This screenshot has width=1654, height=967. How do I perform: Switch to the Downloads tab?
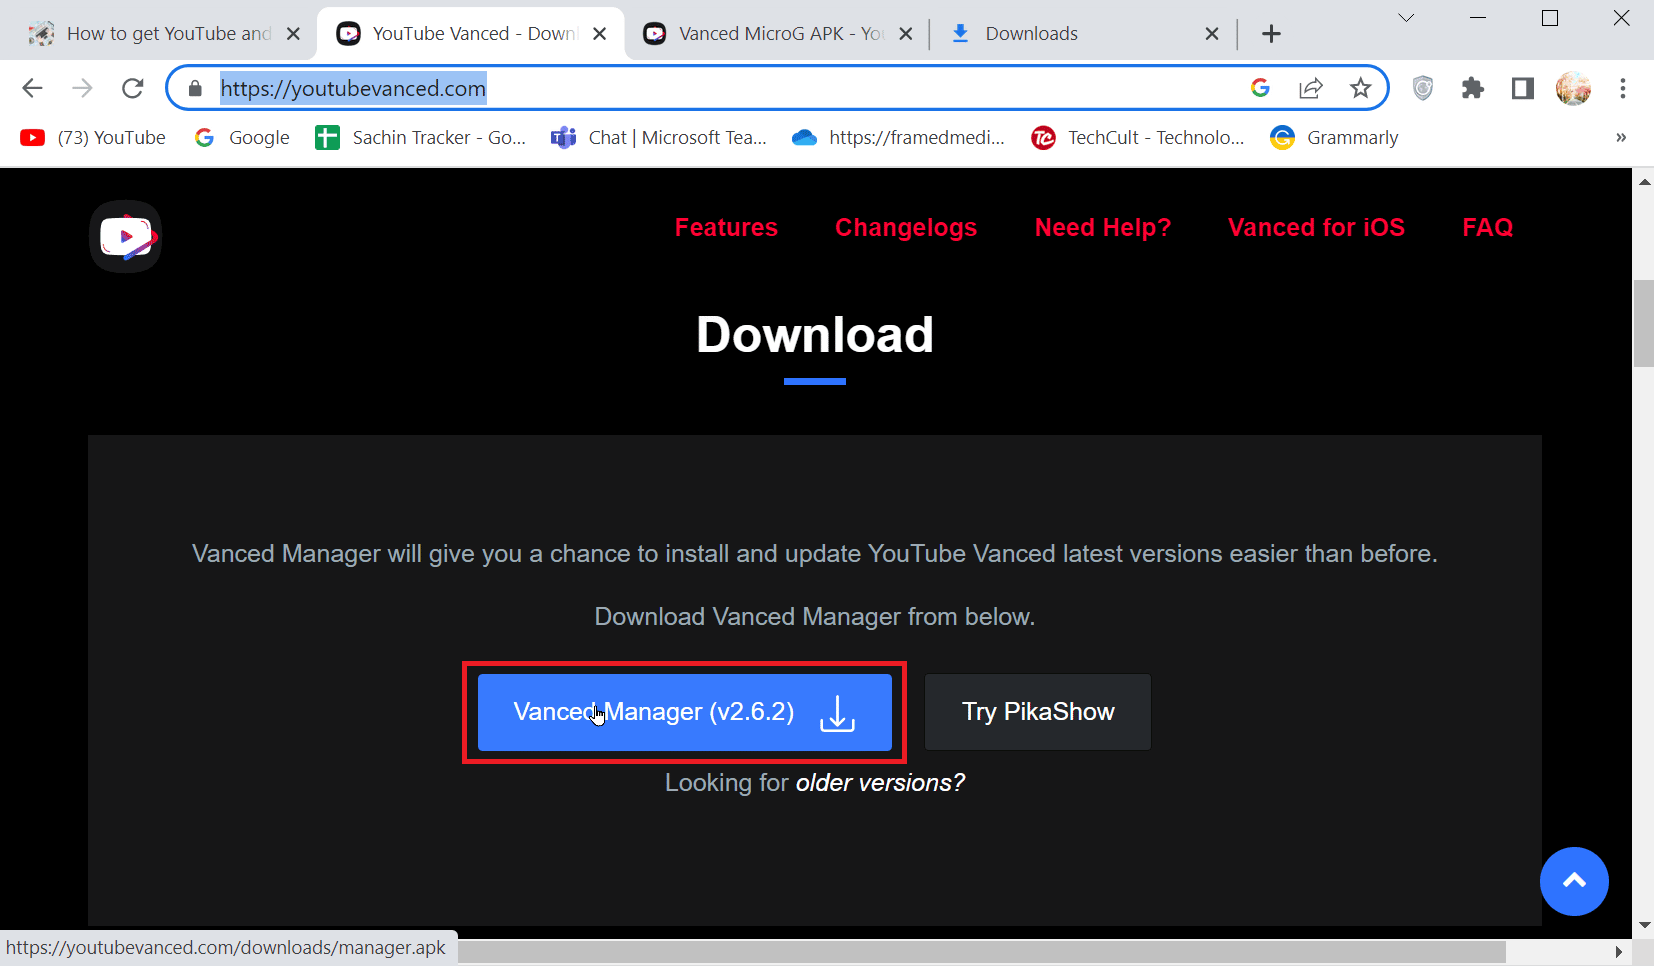[x=1083, y=33]
